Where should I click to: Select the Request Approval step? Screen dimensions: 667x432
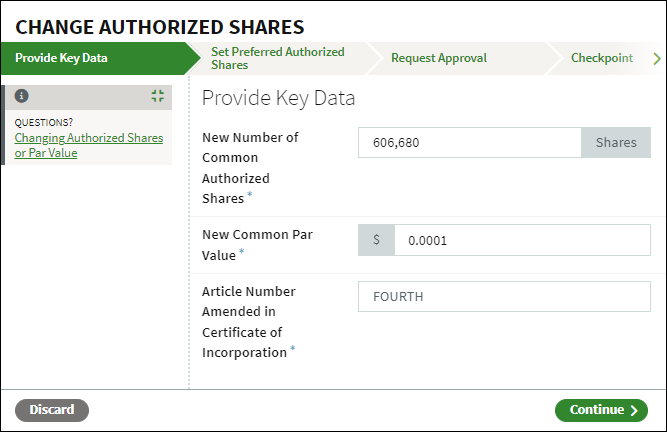[439, 58]
